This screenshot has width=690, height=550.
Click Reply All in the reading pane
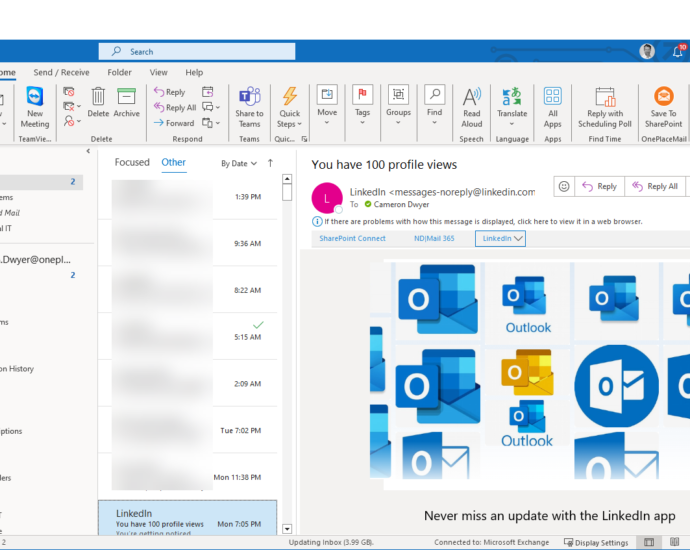654,186
